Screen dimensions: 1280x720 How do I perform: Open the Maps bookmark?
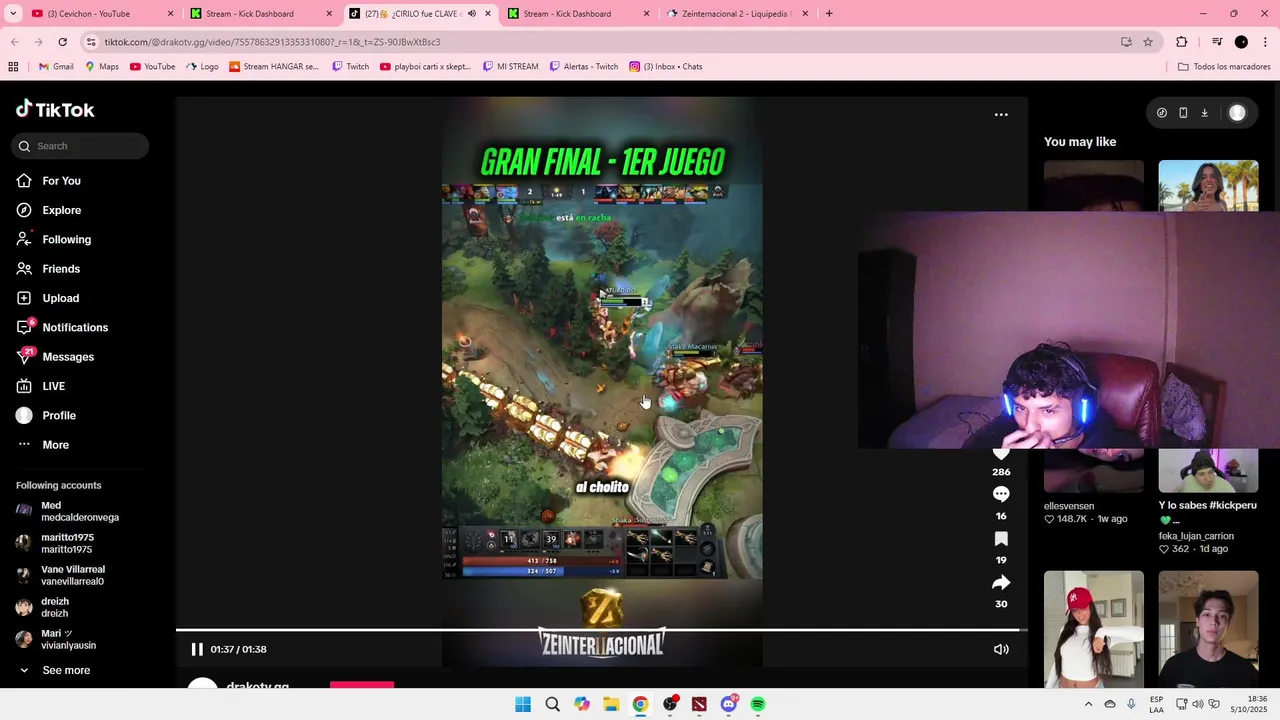tap(102, 67)
